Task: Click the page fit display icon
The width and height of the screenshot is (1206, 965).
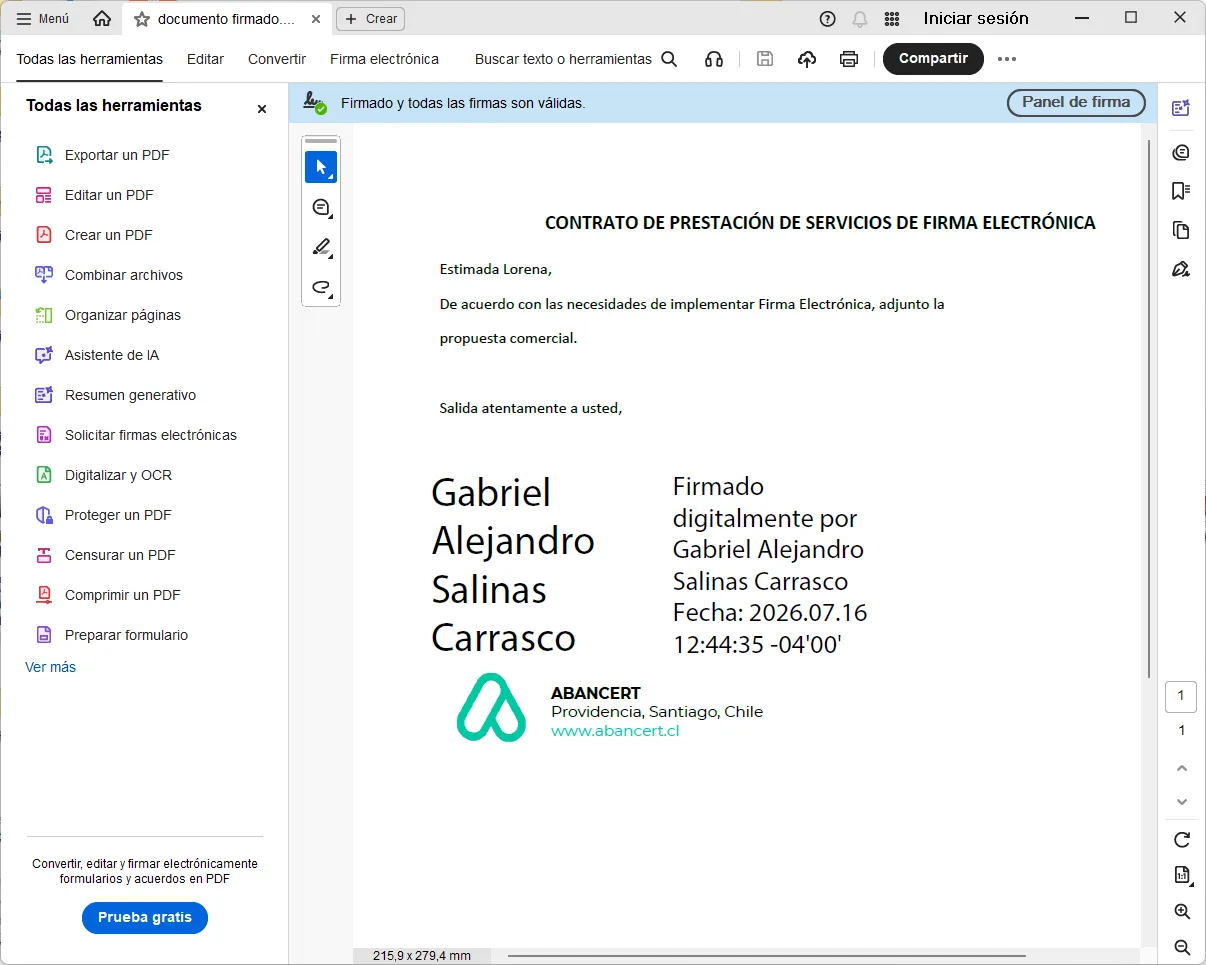Action: pos(1182,875)
